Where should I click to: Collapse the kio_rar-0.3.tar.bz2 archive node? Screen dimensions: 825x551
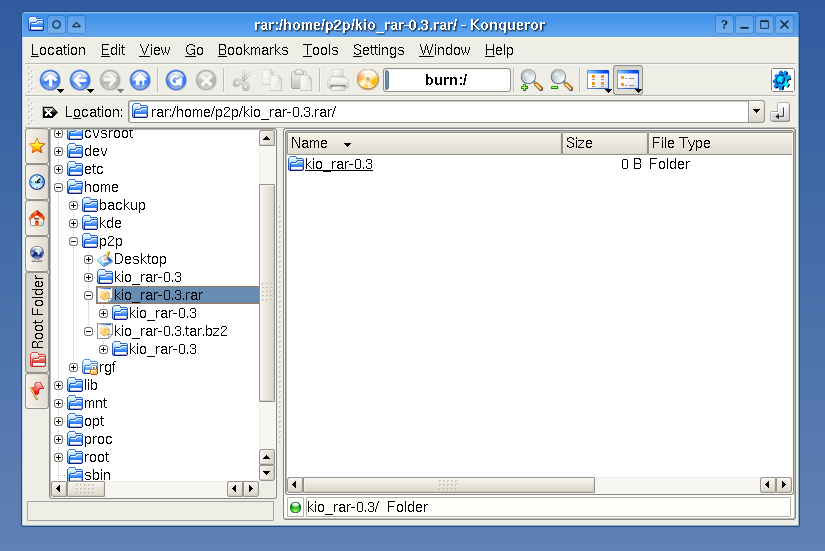pyautogui.click(x=88, y=332)
